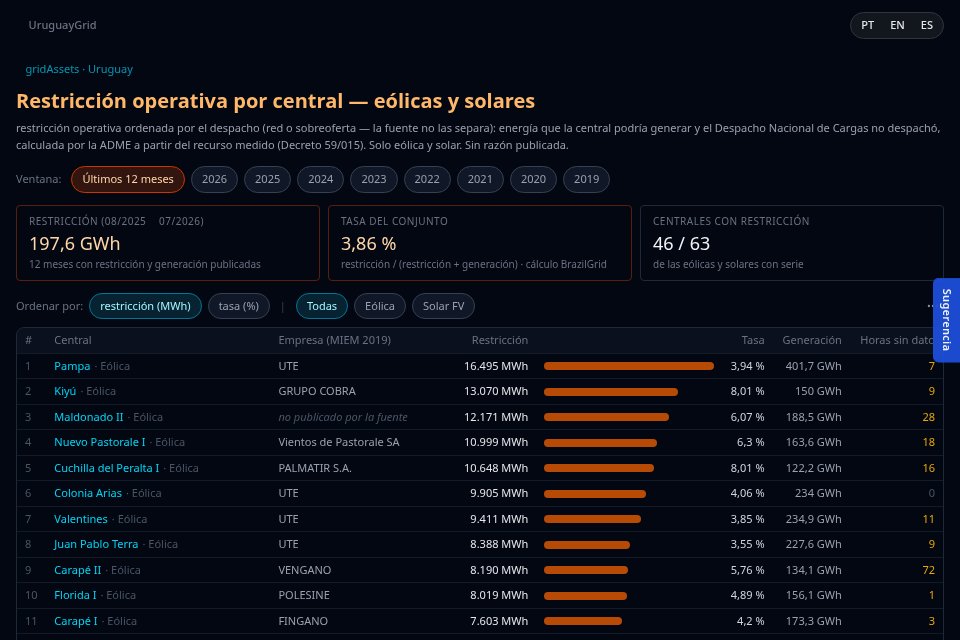The height and width of the screenshot is (640, 960).
Task: Click the 8,01 % rate for Kiyú
Action: pyautogui.click(x=747, y=391)
